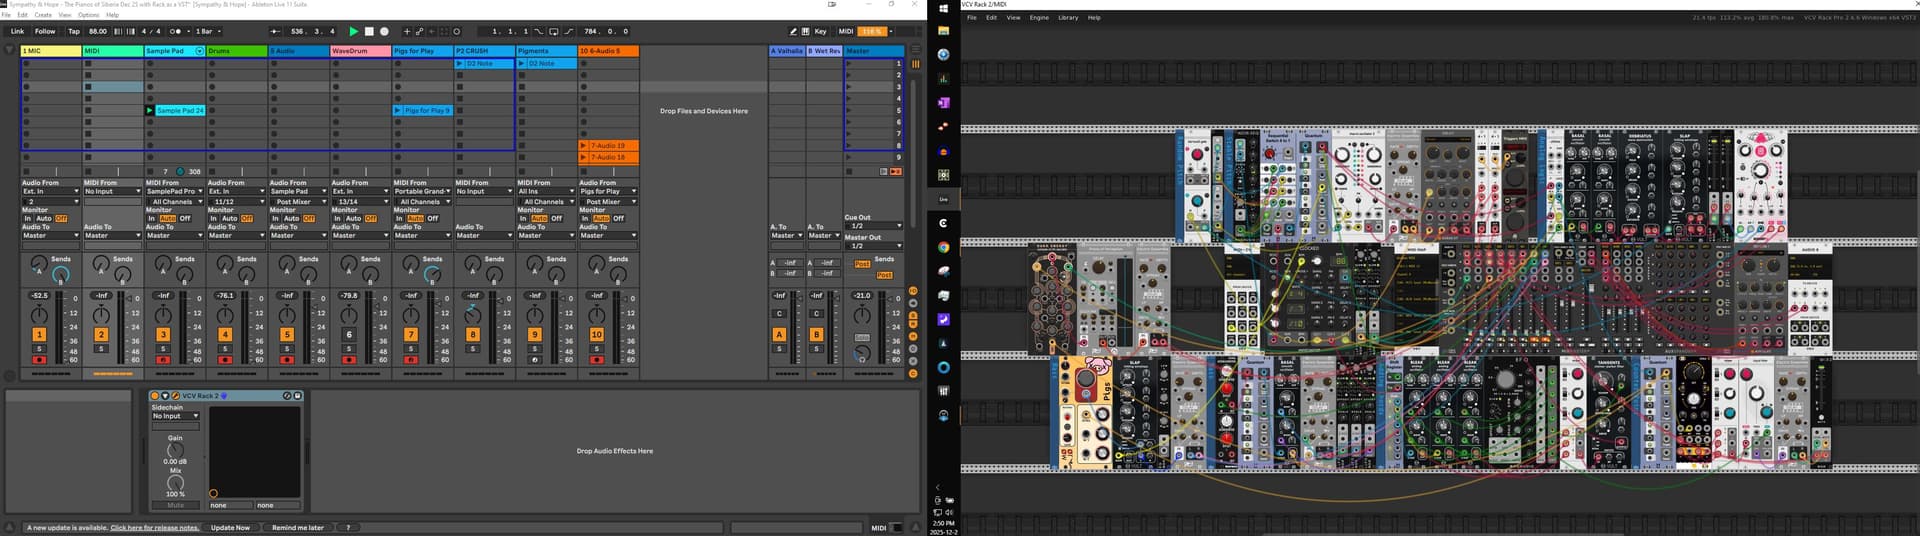1920x536 pixels.
Task: Click the tempo field showing 88.00
Action: tap(97, 31)
